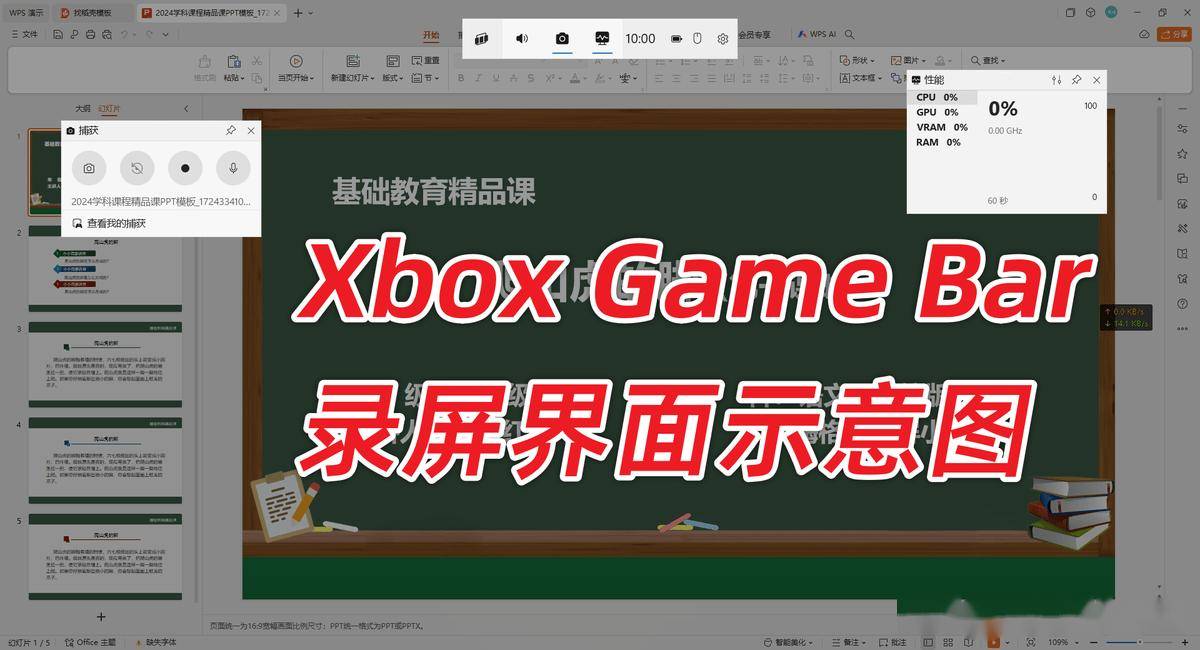Screen dimensions: 1200x650
Task: Click the undo arrow
Action: [125, 34]
